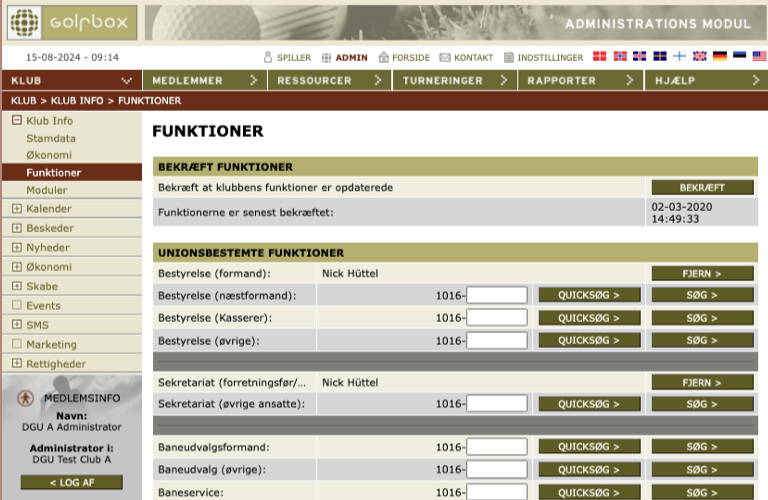Remove Sekretariat forretningsfører with FJERN
Screen dimensions: 768x500
point(702,382)
